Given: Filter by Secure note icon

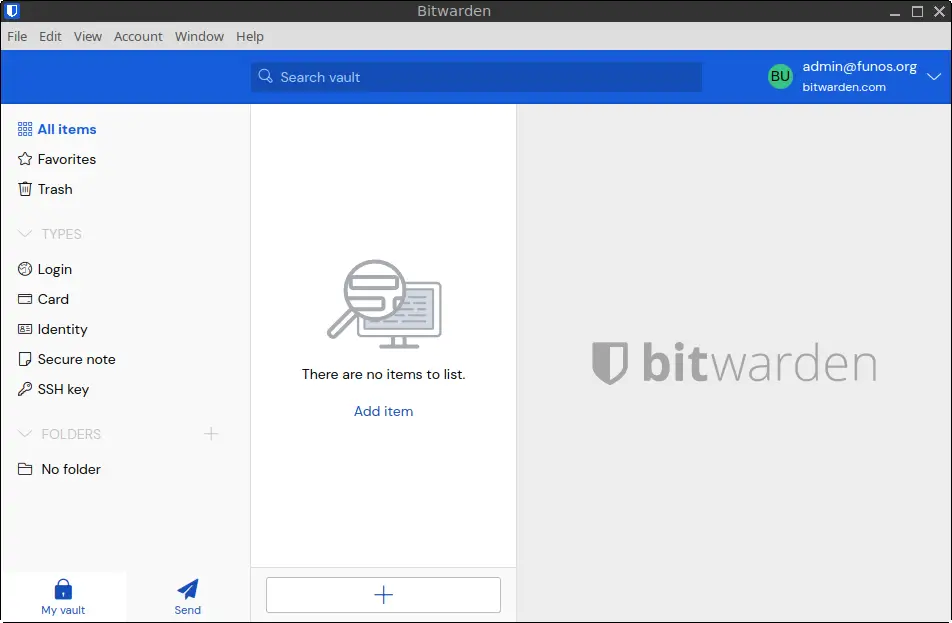Looking at the screenshot, I should point(25,359).
